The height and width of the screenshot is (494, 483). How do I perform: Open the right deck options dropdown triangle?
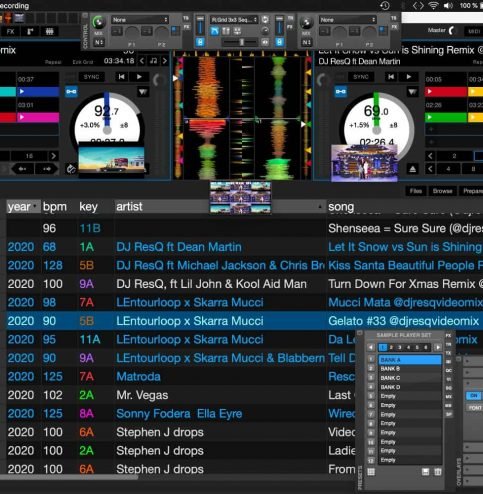pyautogui.click(x=413, y=91)
